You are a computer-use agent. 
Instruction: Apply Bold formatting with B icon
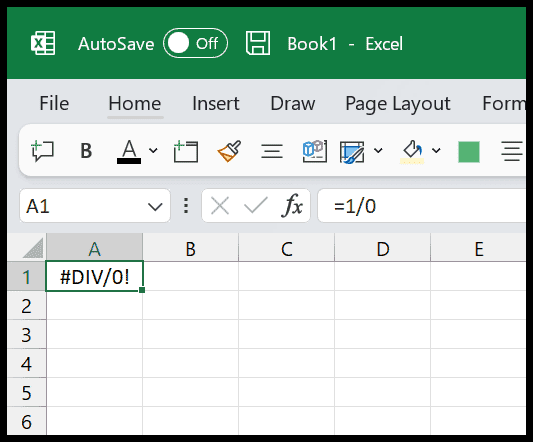pyautogui.click(x=86, y=151)
